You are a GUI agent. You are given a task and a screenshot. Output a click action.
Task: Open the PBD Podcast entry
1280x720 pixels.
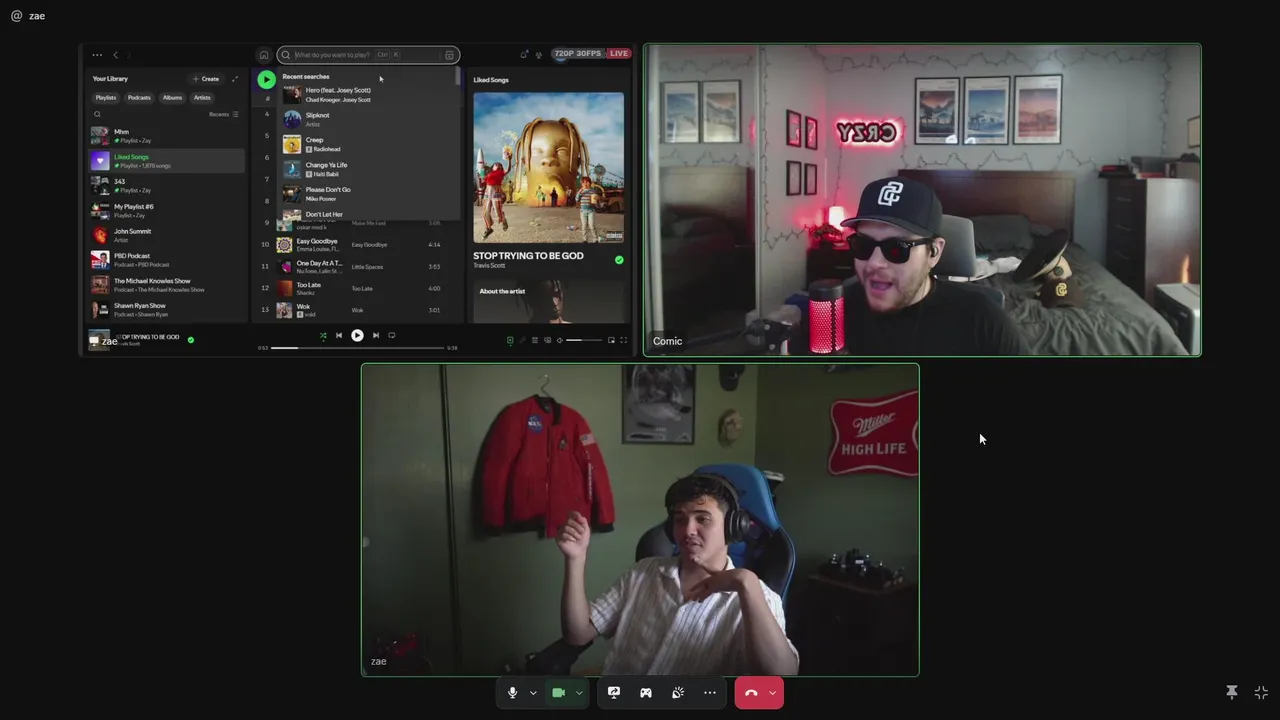166,260
